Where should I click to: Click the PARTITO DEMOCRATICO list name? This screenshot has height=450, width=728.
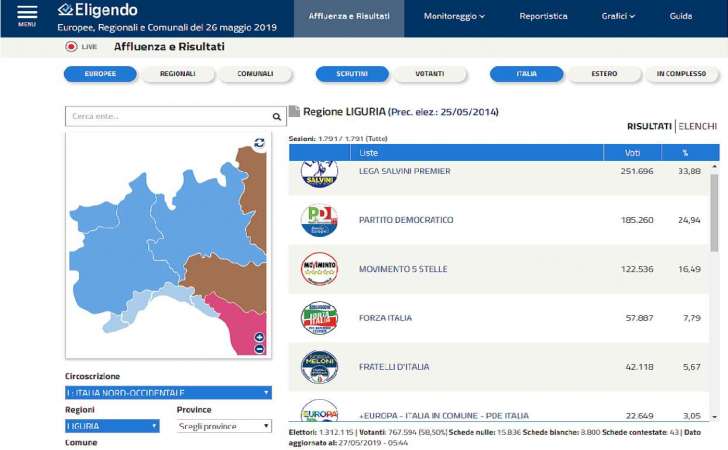click(406, 220)
